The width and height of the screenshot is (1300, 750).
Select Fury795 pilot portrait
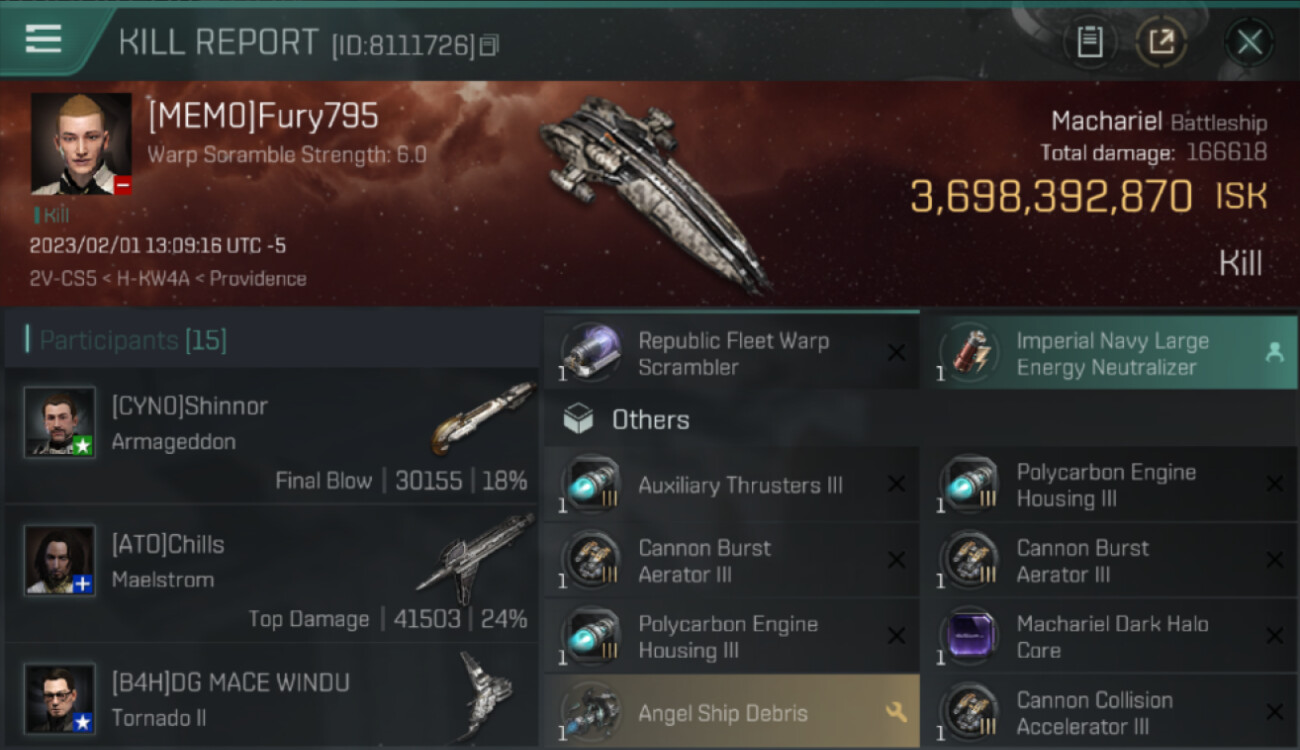(x=81, y=144)
